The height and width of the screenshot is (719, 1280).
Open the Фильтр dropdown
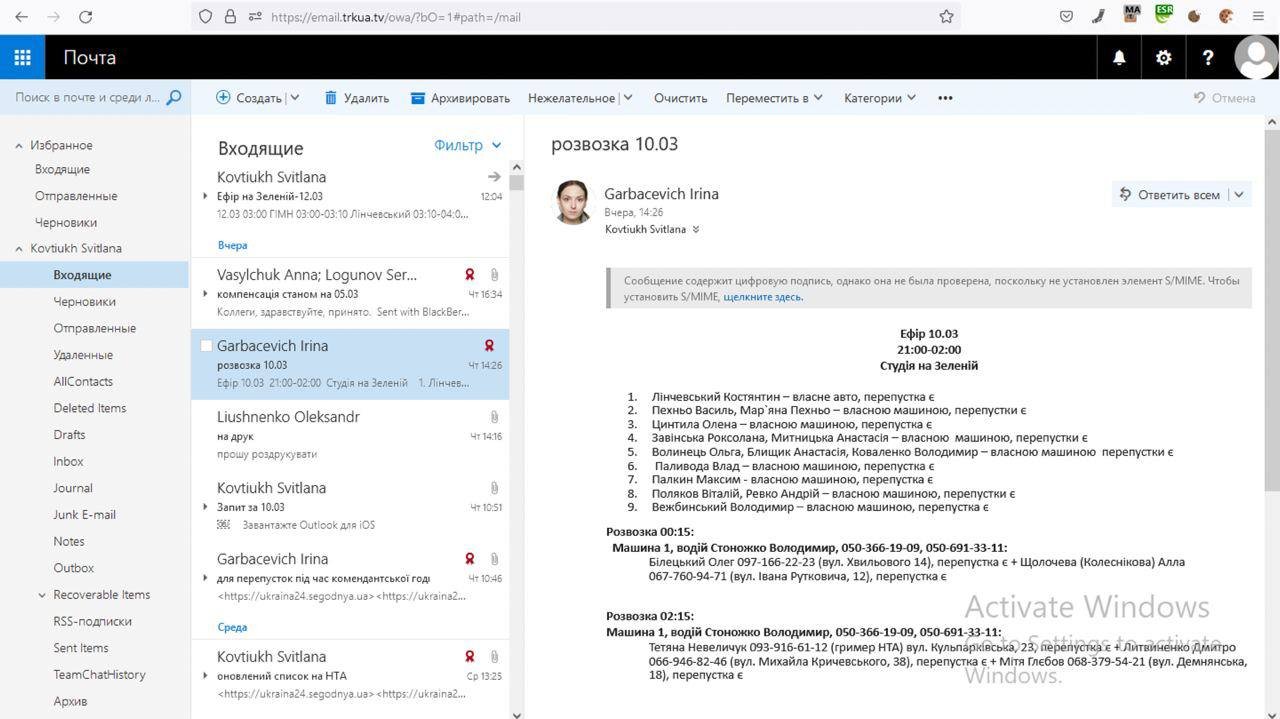(x=467, y=146)
